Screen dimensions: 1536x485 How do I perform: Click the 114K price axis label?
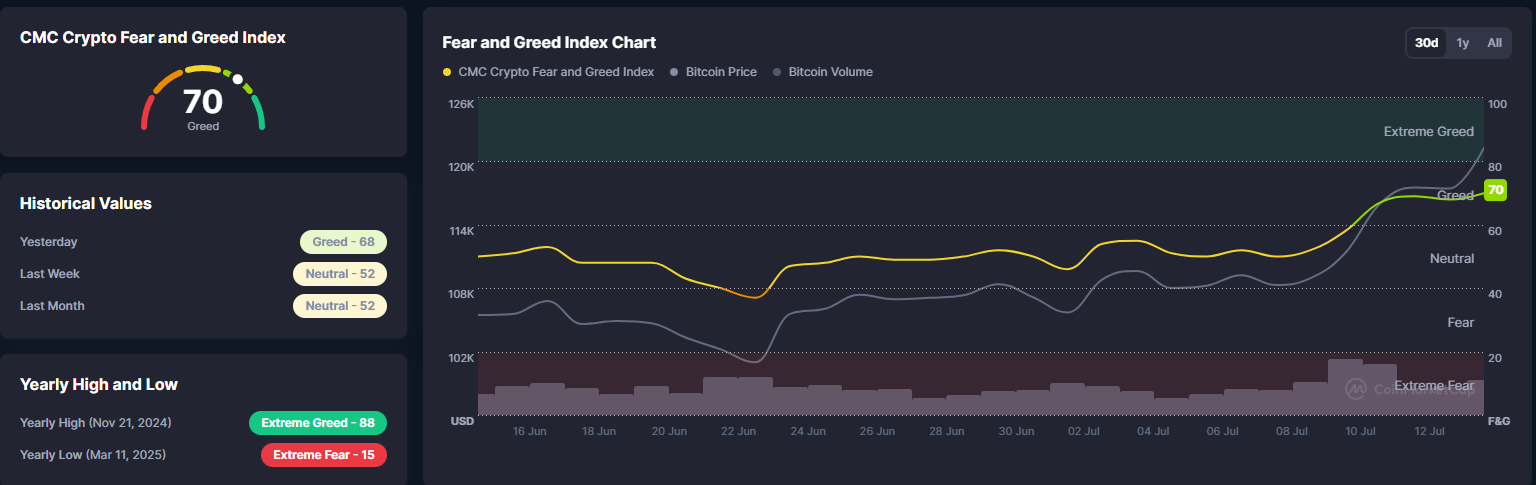[x=462, y=231]
